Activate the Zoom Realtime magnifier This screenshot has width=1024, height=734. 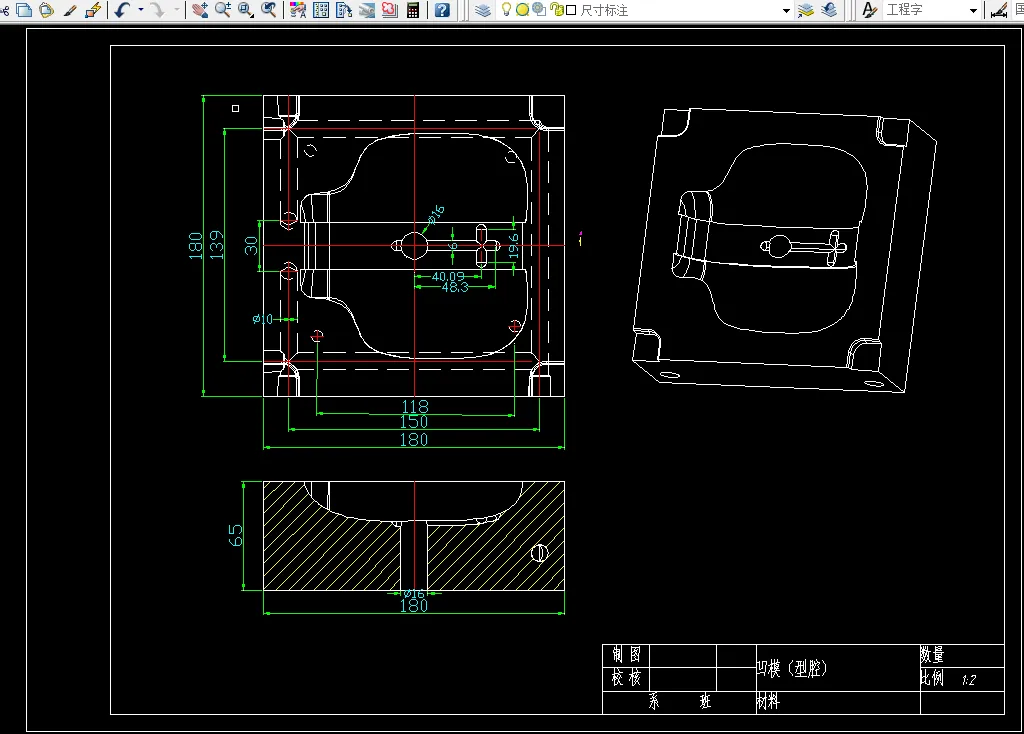click(x=223, y=10)
